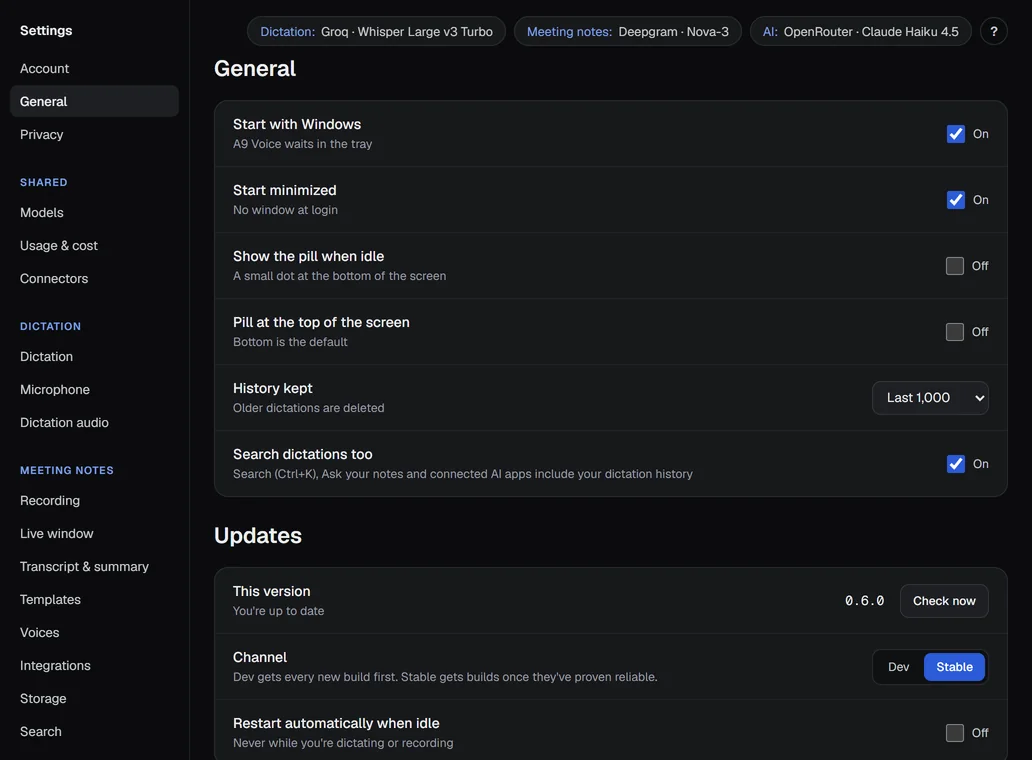Open the help question mark button
Image resolution: width=1032 pixels, height=760 pixels.
pyautogui.click(x=993, y=31)
